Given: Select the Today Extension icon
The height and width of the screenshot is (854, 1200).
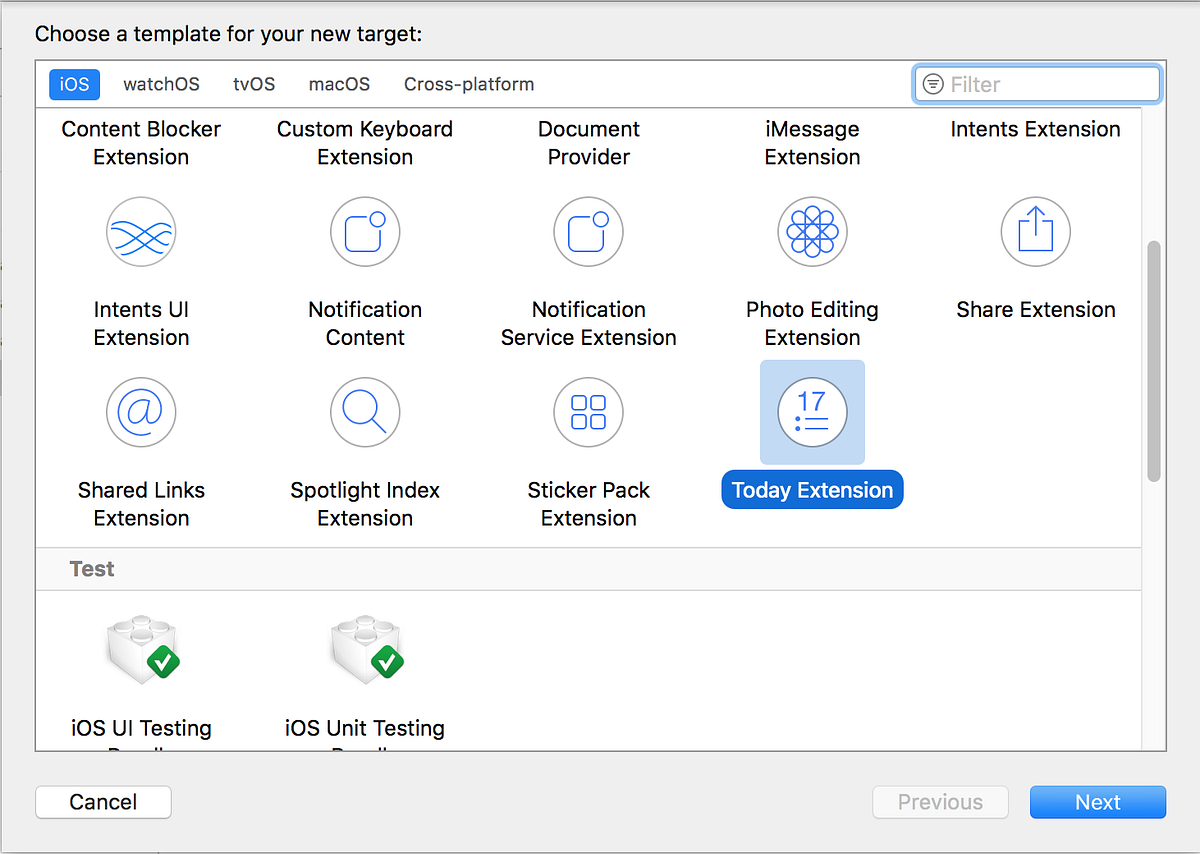Looking at the screenshot, I should (812, 412).
